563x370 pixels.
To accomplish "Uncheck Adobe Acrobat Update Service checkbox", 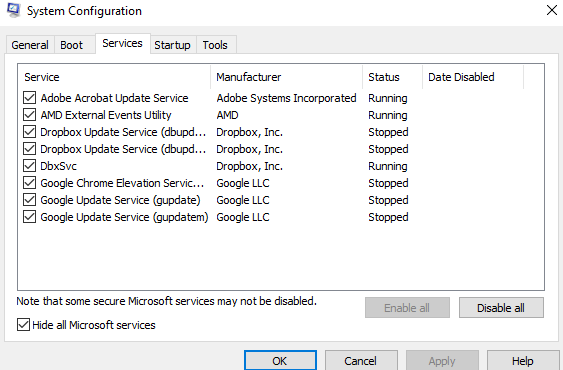I will coord(29,98).
